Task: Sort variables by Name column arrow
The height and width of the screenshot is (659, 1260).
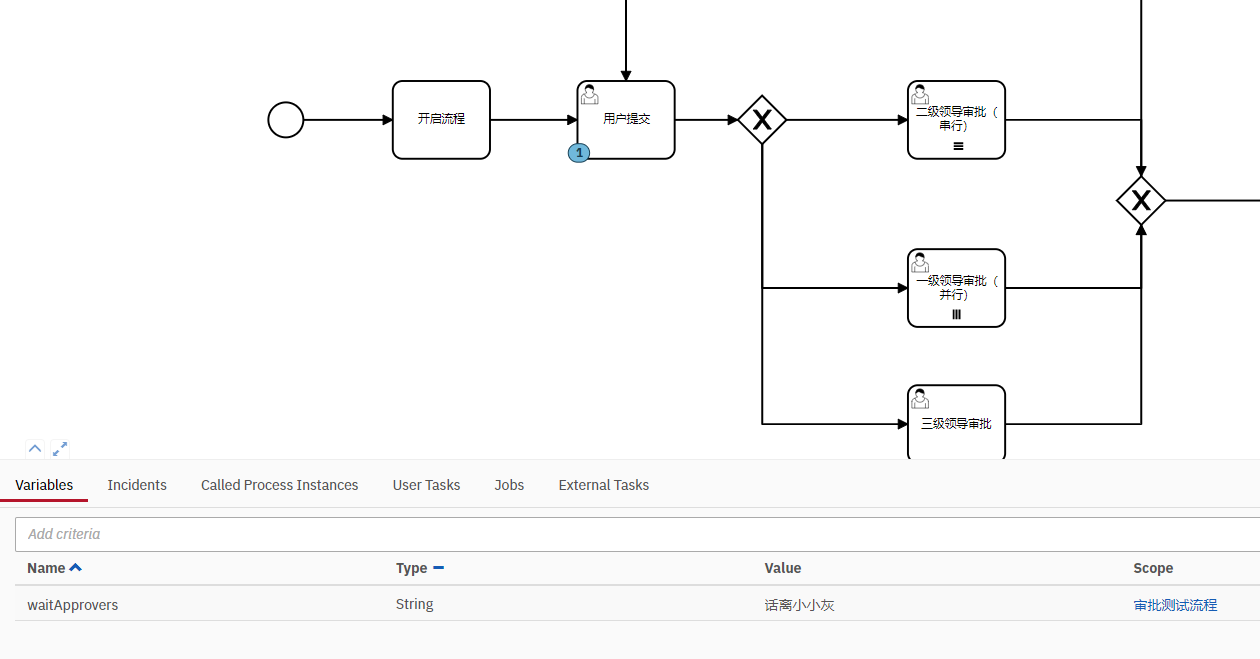Action: [76, 568]
